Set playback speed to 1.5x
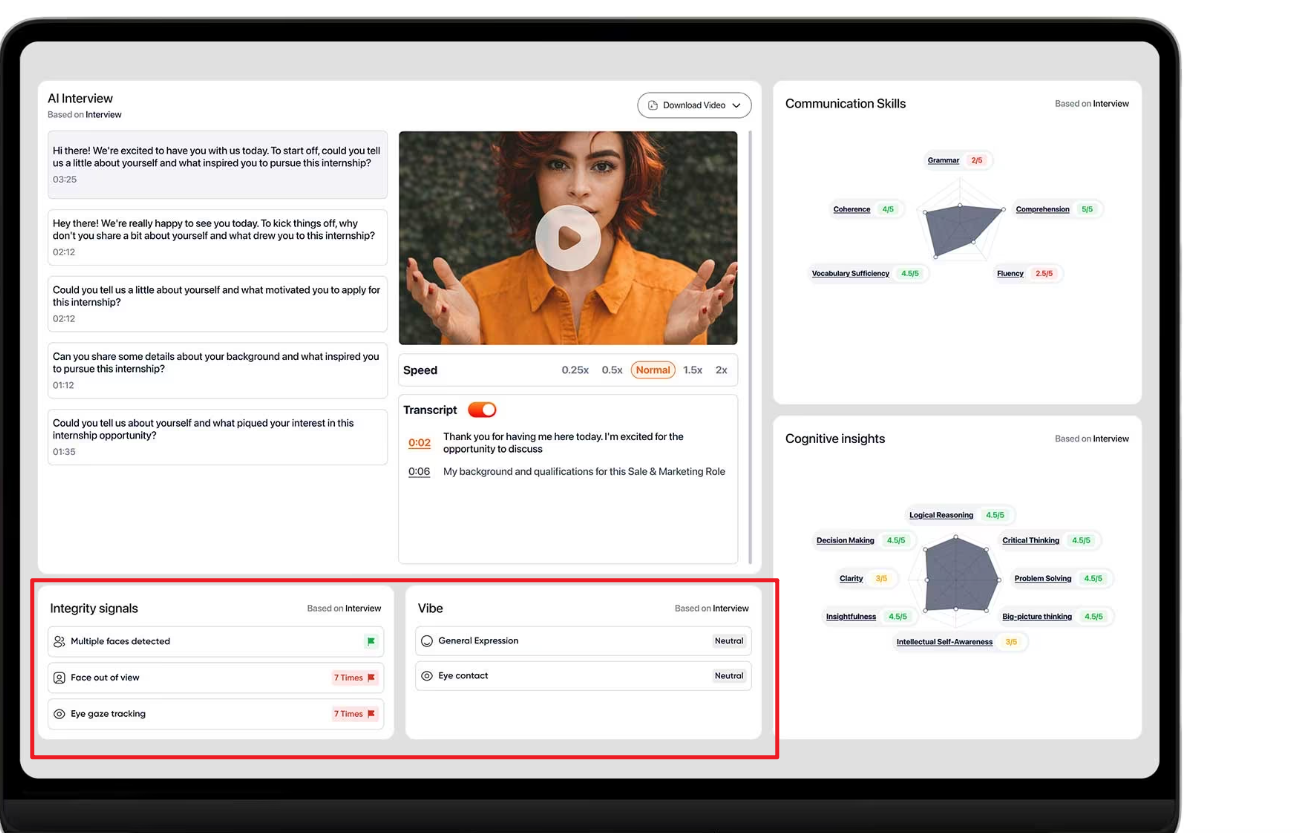 point(692,370)
